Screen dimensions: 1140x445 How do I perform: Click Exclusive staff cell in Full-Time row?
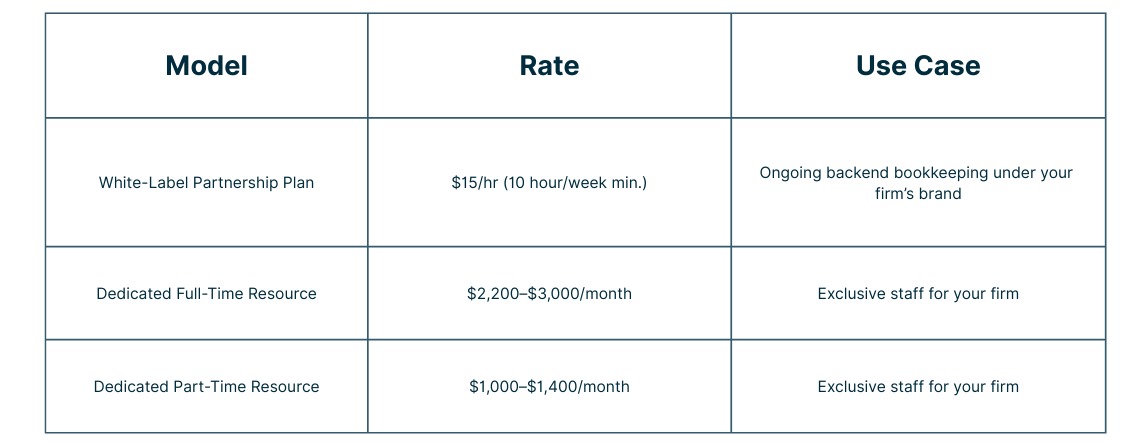coord(917,294)
